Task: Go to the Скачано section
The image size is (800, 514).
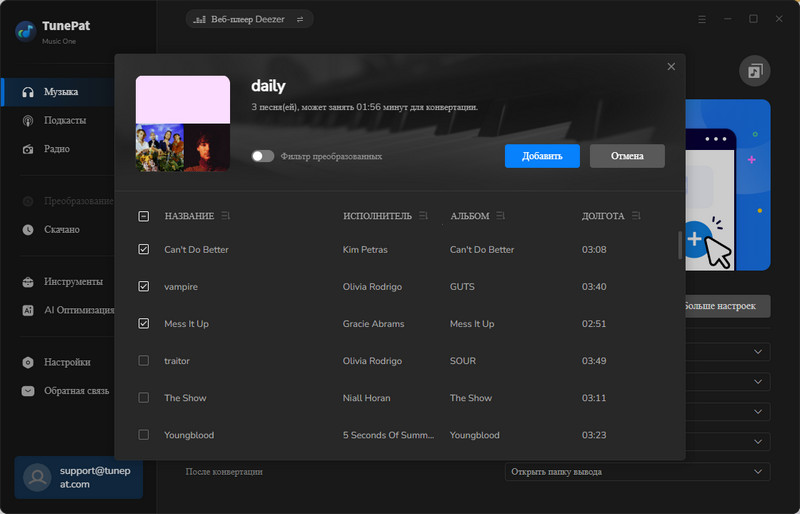Action: click(62, 230)
